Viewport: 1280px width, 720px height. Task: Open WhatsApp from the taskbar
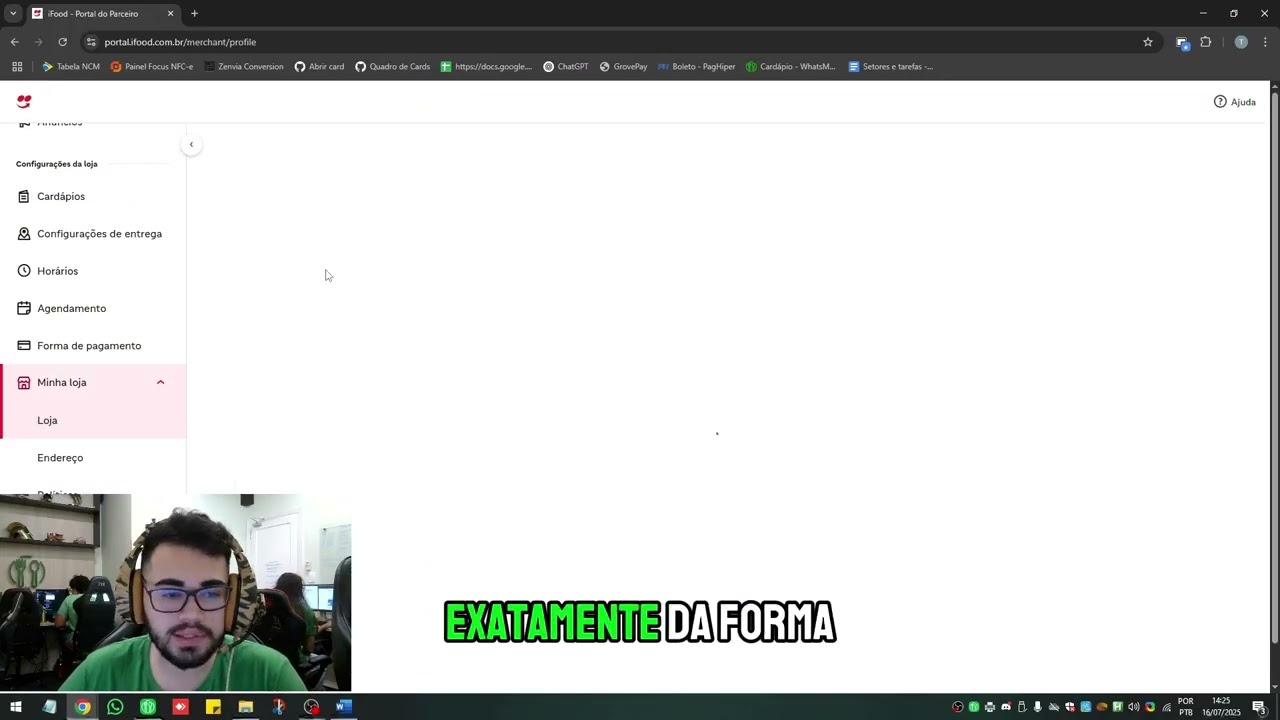[115, 707]
